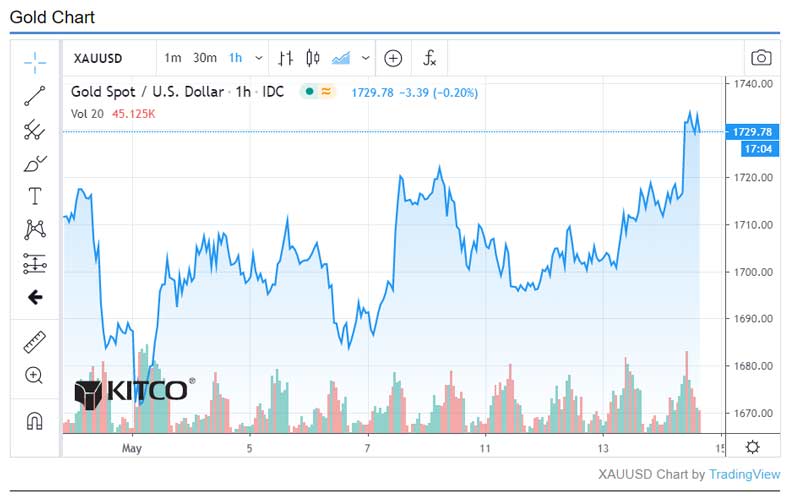Select the brush drawing tool
Screen dimensions: 800x496
point(35,163)
